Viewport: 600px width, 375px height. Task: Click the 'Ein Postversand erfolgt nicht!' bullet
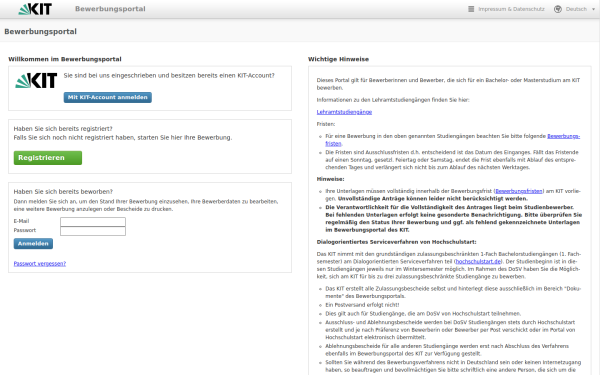[362, 305]
